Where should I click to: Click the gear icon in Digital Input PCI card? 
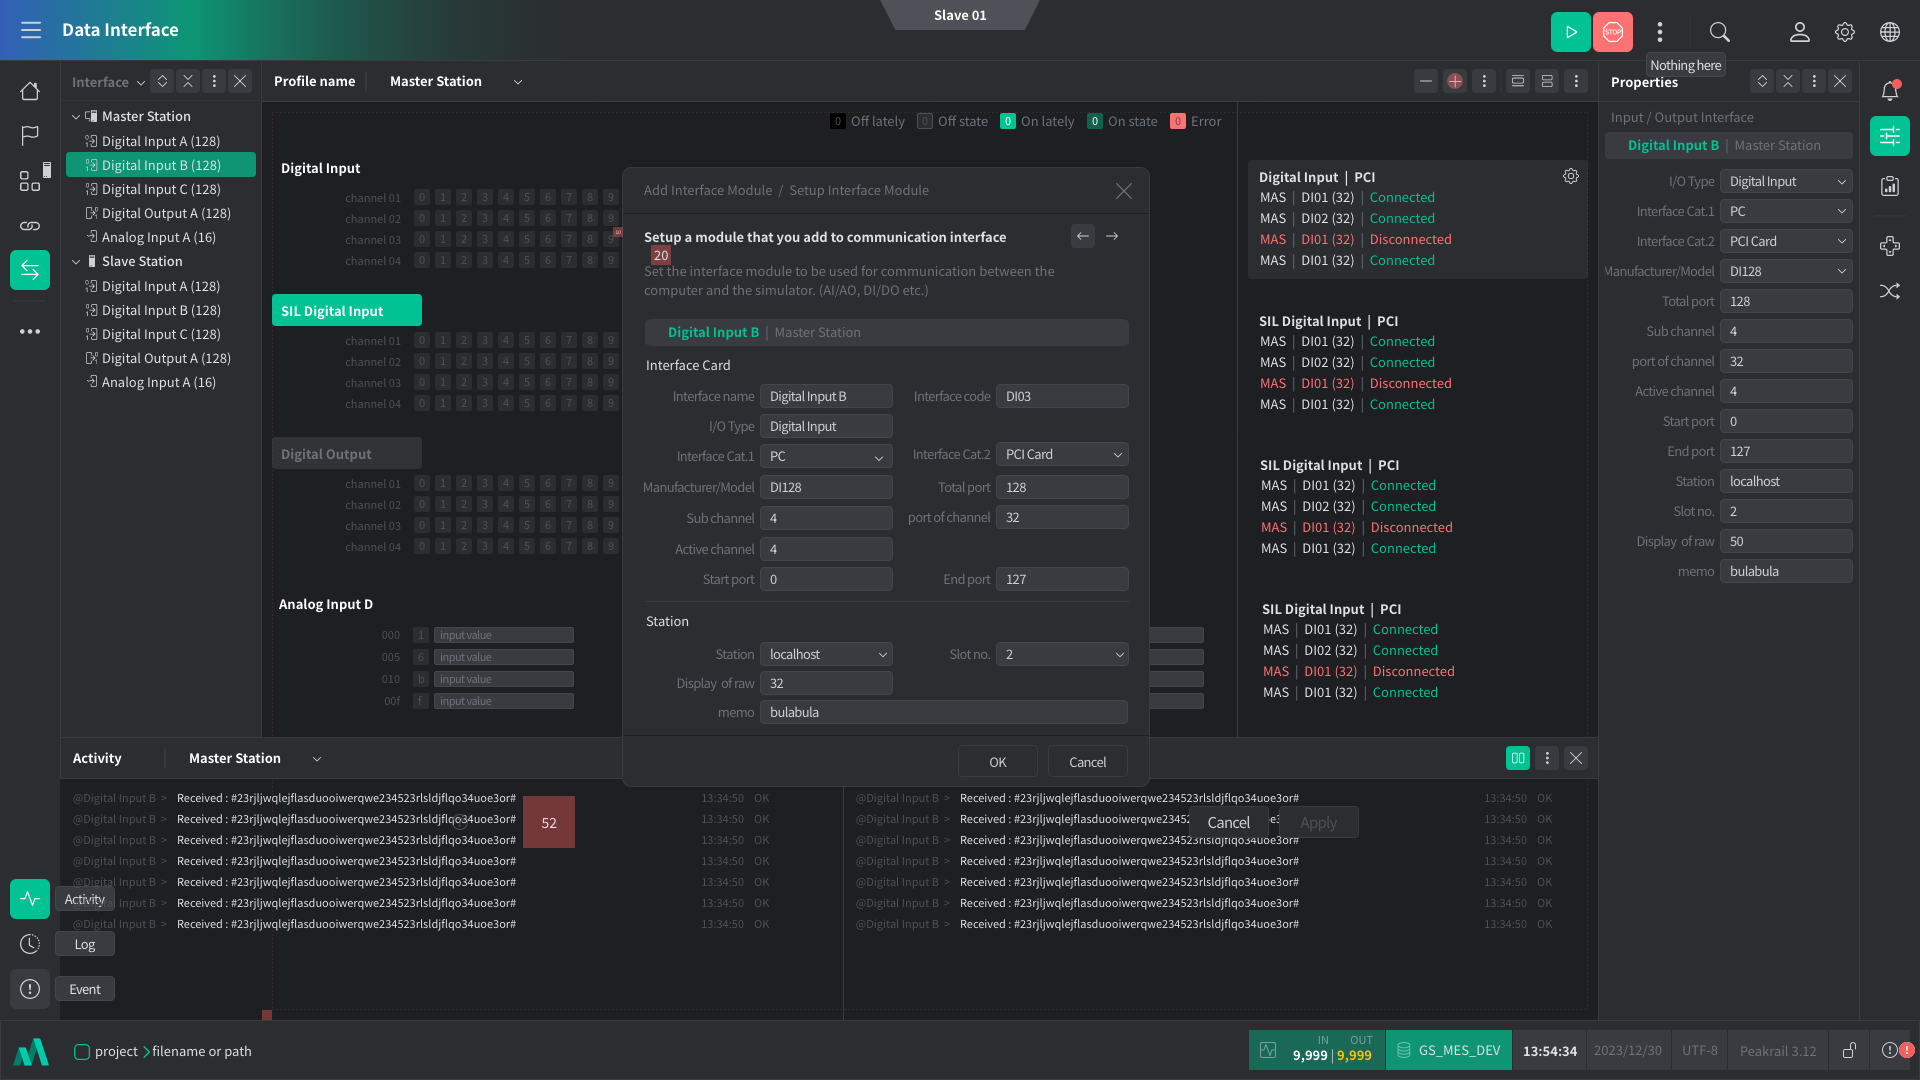point(1571,176)
